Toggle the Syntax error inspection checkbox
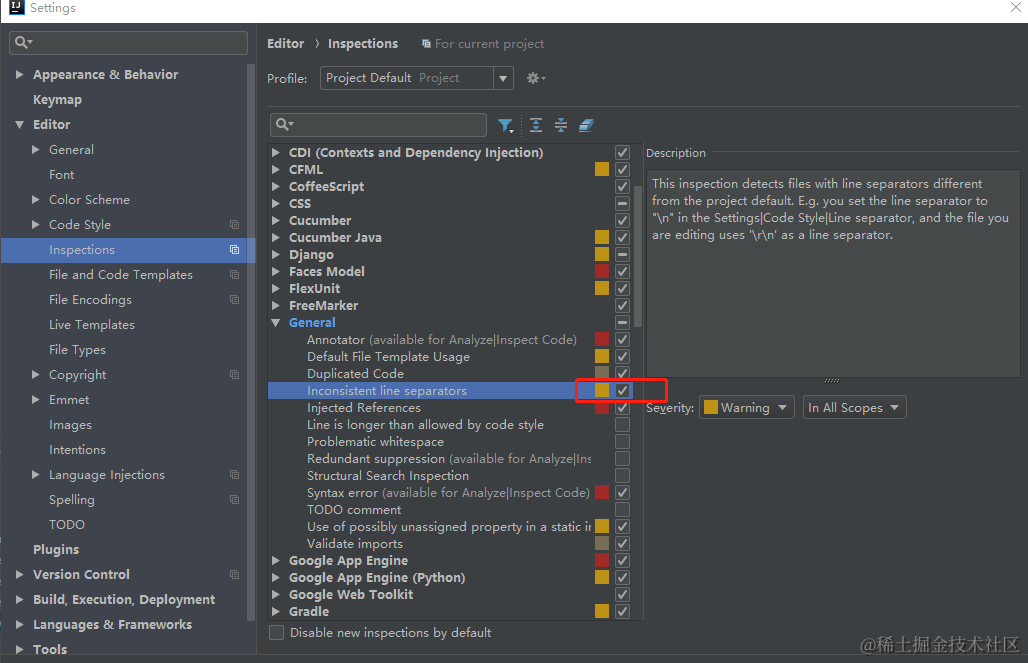1028x663 pixels. pyautogui.click(x=622, y=492)
